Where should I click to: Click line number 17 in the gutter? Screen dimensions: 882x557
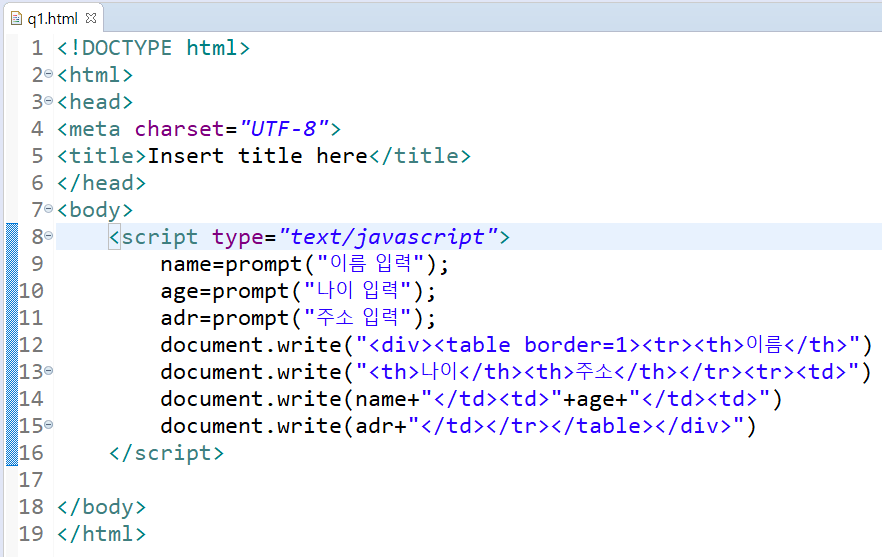[31, 480]
